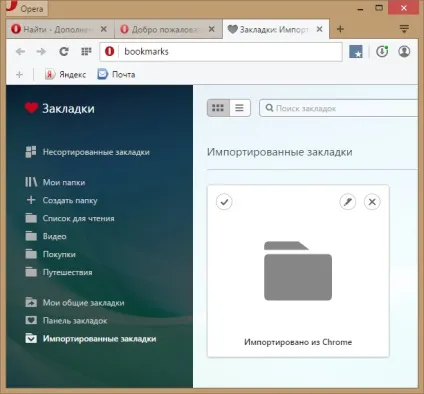Add a page to the bookmarks bar with plus
424x394 pixels.
[19, 74]
